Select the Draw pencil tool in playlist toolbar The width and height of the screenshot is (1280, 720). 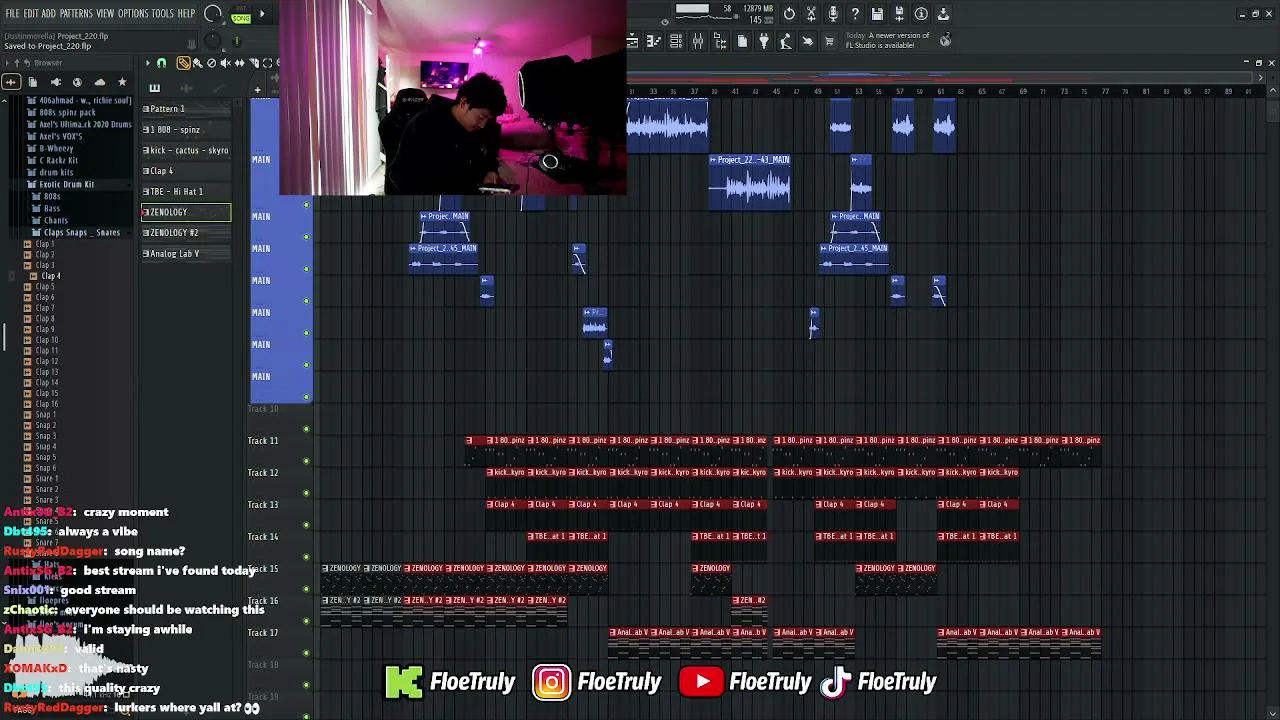coord(184,63)
